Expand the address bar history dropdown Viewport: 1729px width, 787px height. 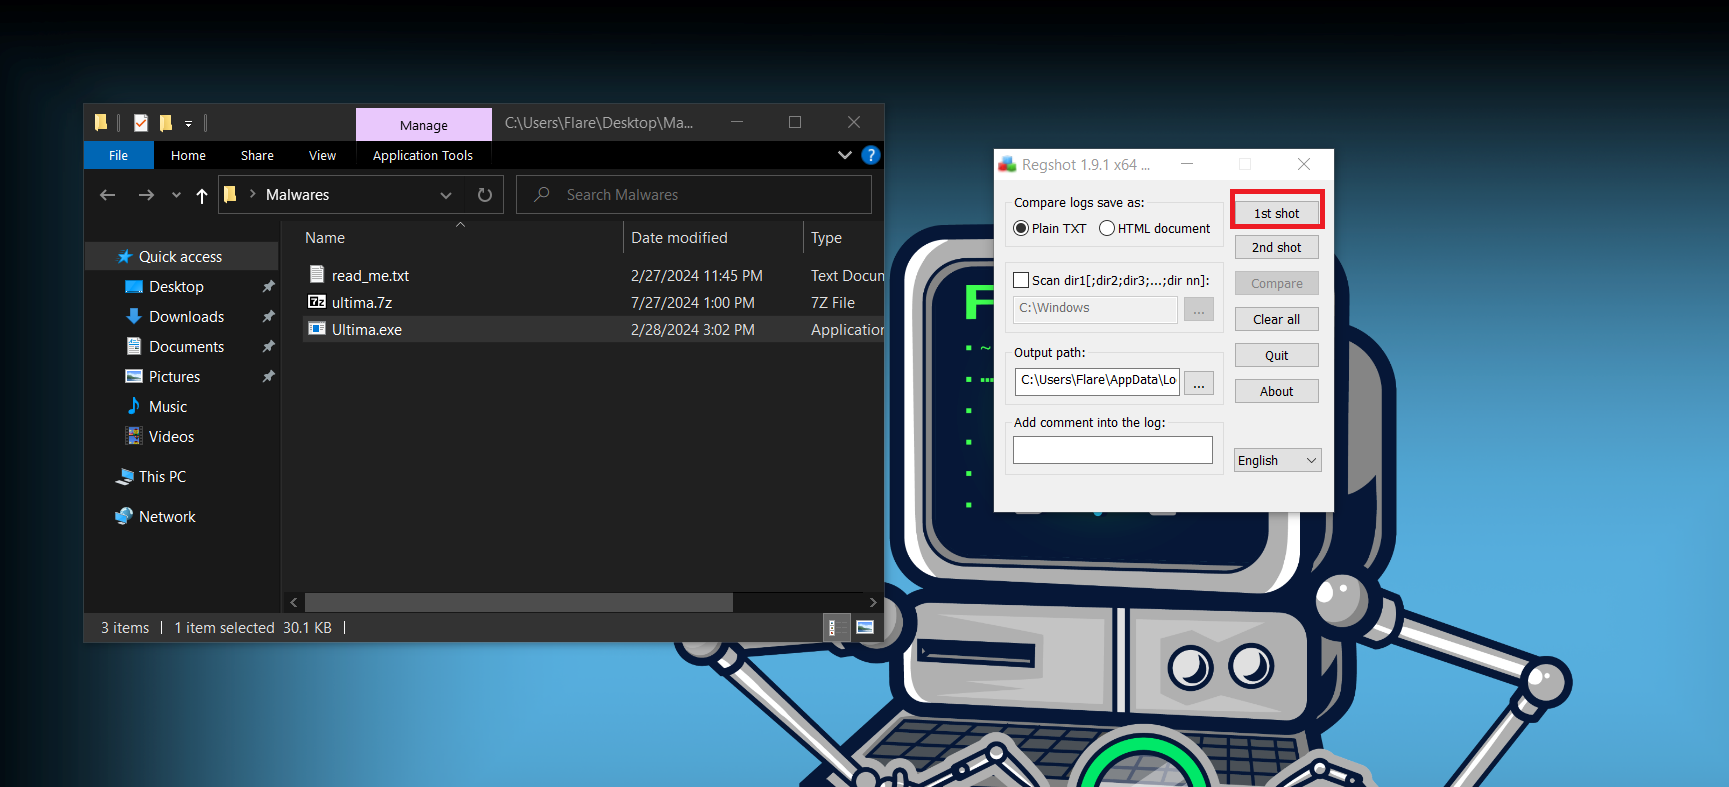coord(446,195)
